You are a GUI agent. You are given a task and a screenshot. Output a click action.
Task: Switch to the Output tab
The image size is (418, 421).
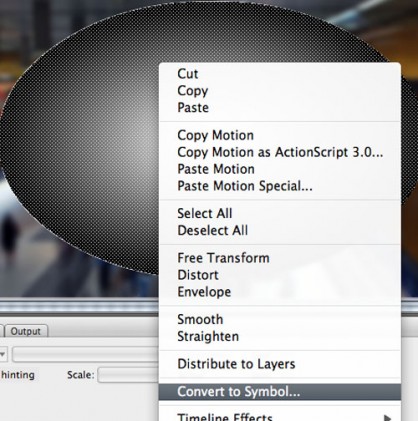26,331
